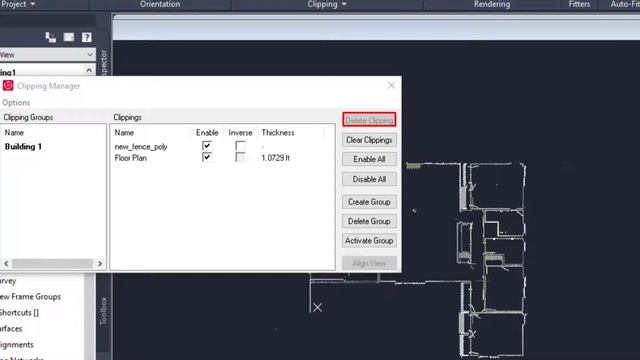Click the Activate Group button
This screenshot has height=360, width=640.
(369, 241)
